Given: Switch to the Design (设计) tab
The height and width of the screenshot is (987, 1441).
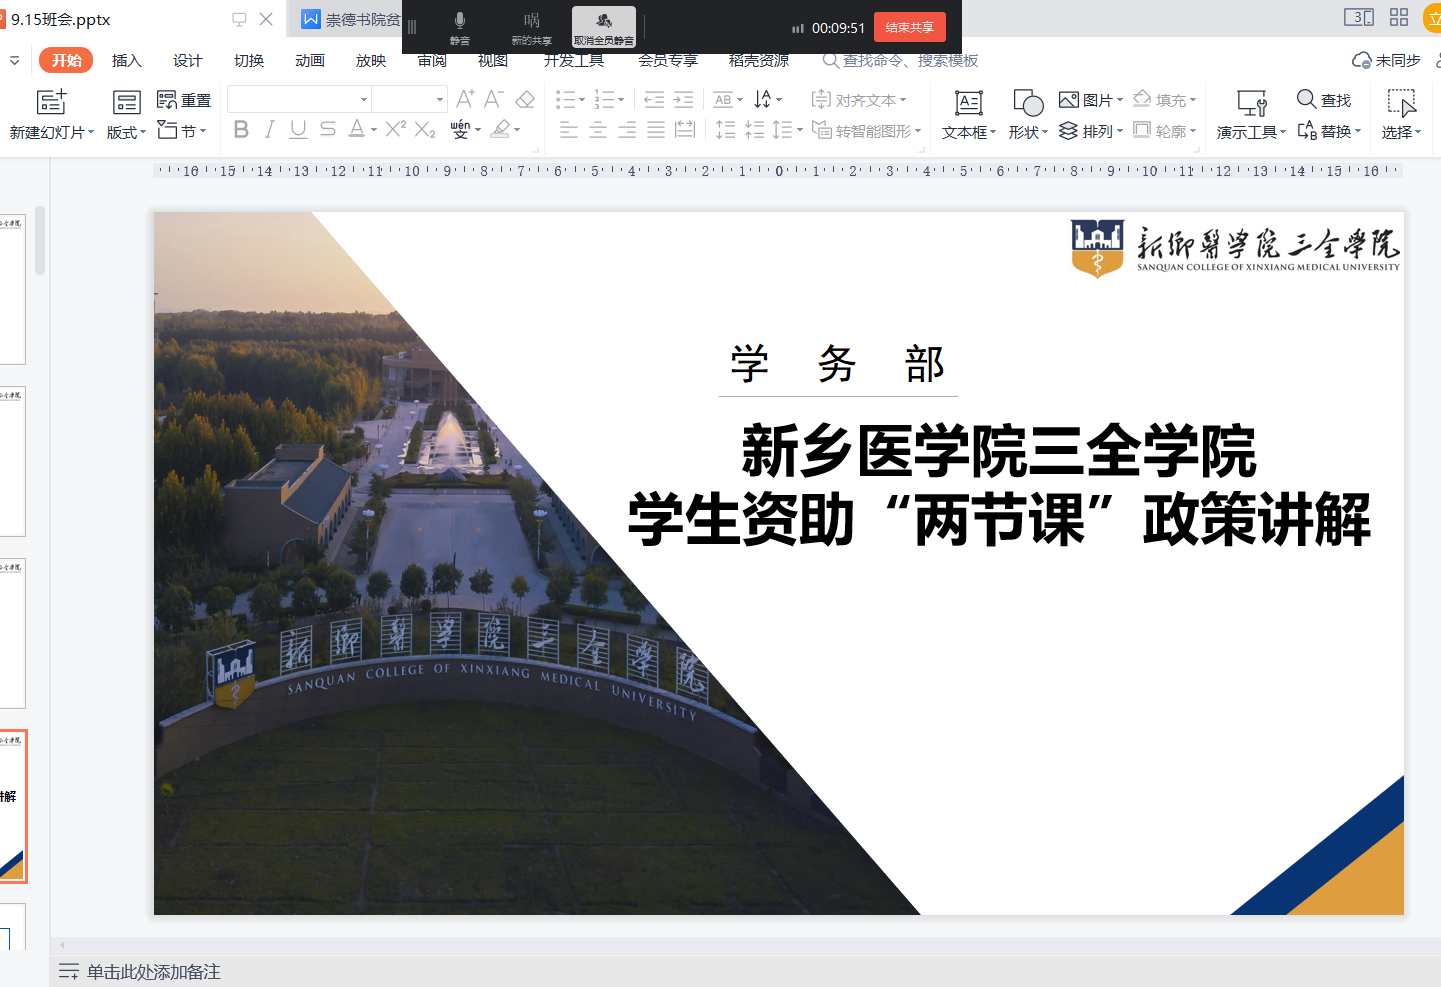Looking at the screenshot, I should [187, 61].
